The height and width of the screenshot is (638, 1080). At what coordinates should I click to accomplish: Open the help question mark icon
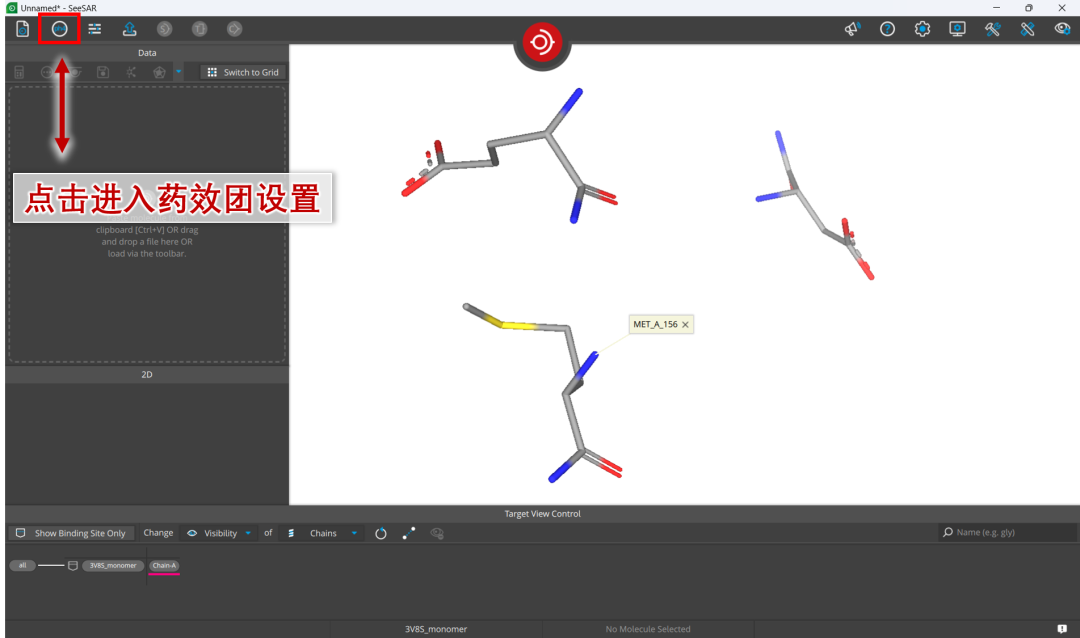887,29
